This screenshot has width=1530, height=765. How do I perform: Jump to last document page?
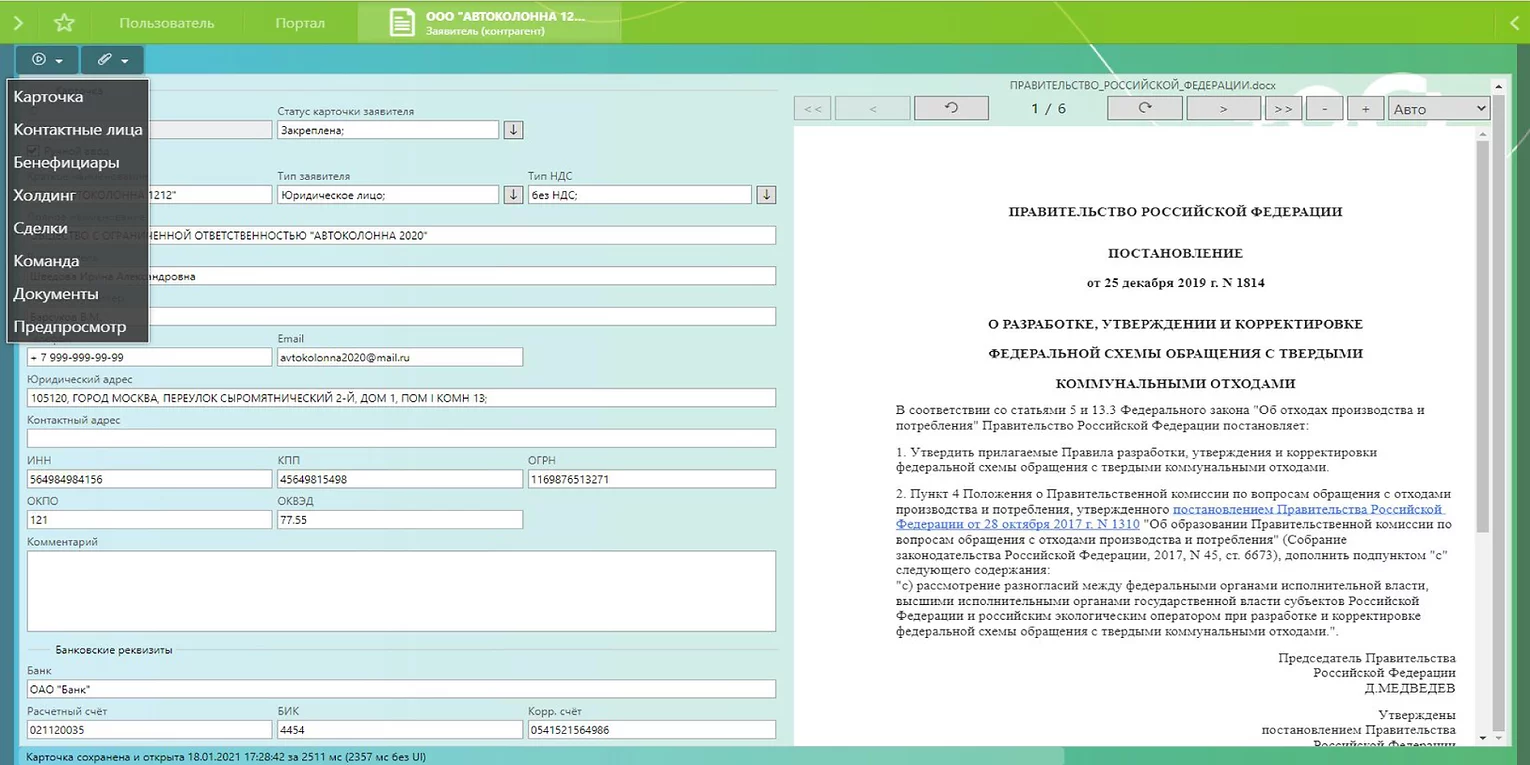click(1284, 108)
